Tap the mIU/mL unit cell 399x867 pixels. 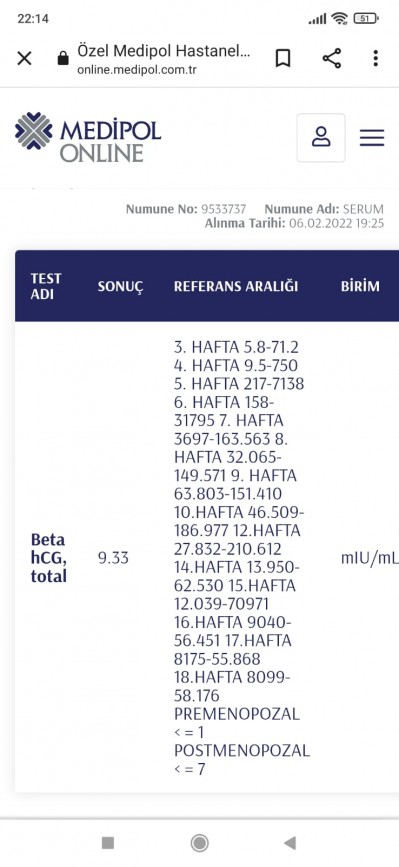[370, 558]
